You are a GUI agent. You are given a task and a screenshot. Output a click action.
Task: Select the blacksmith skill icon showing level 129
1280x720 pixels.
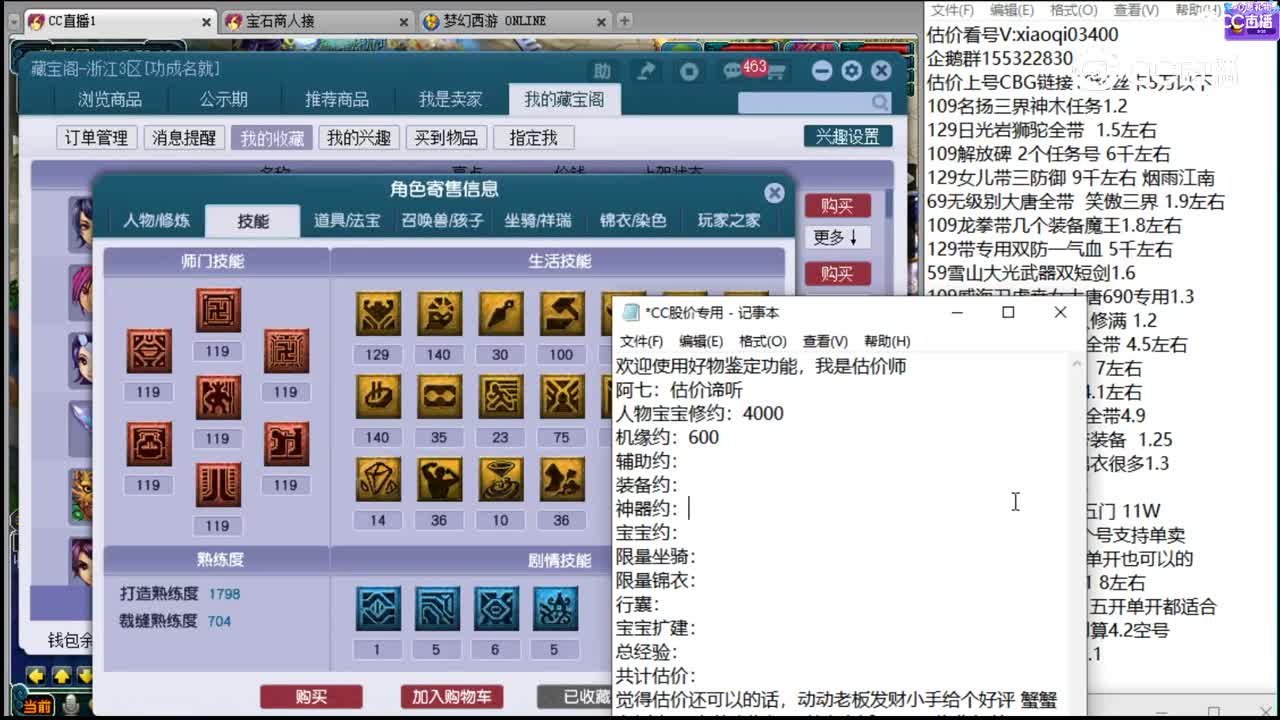coord(377,315)
